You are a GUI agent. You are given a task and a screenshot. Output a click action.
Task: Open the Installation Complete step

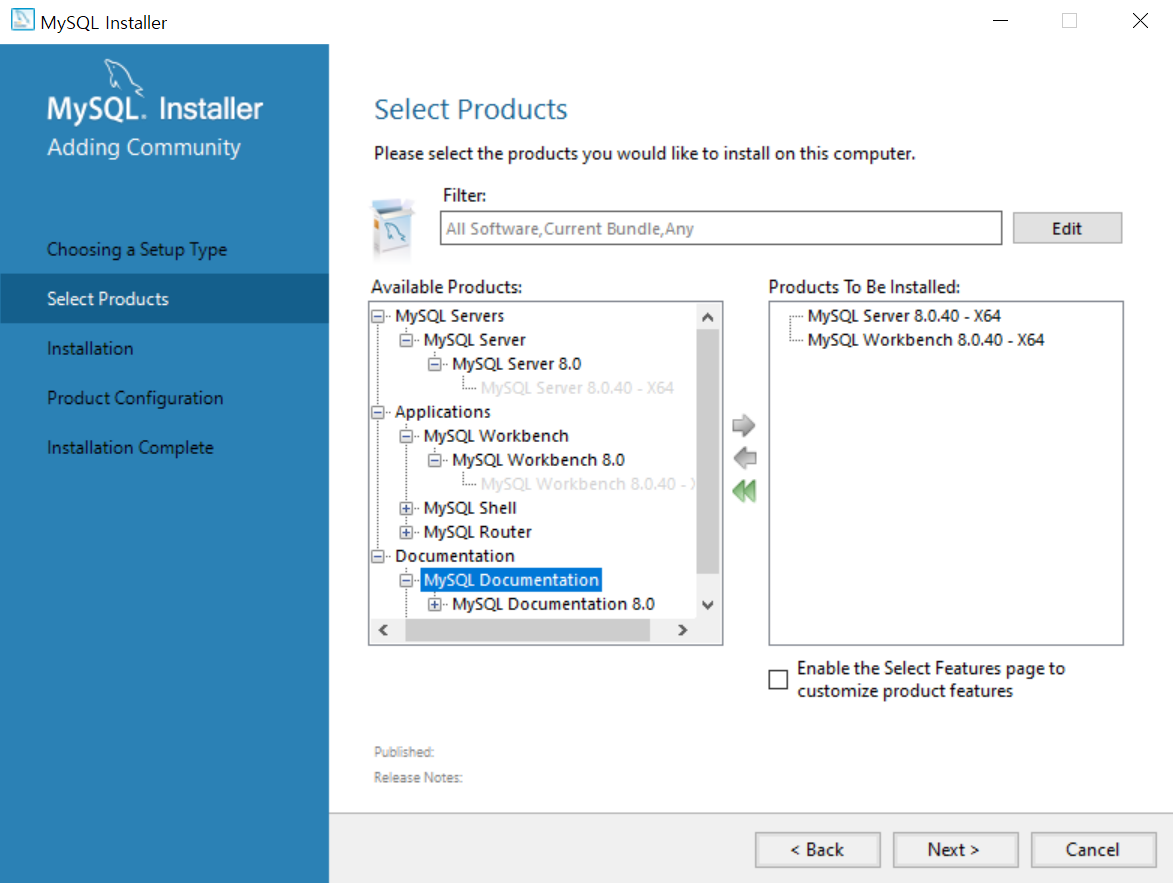(x=130, y=447)
